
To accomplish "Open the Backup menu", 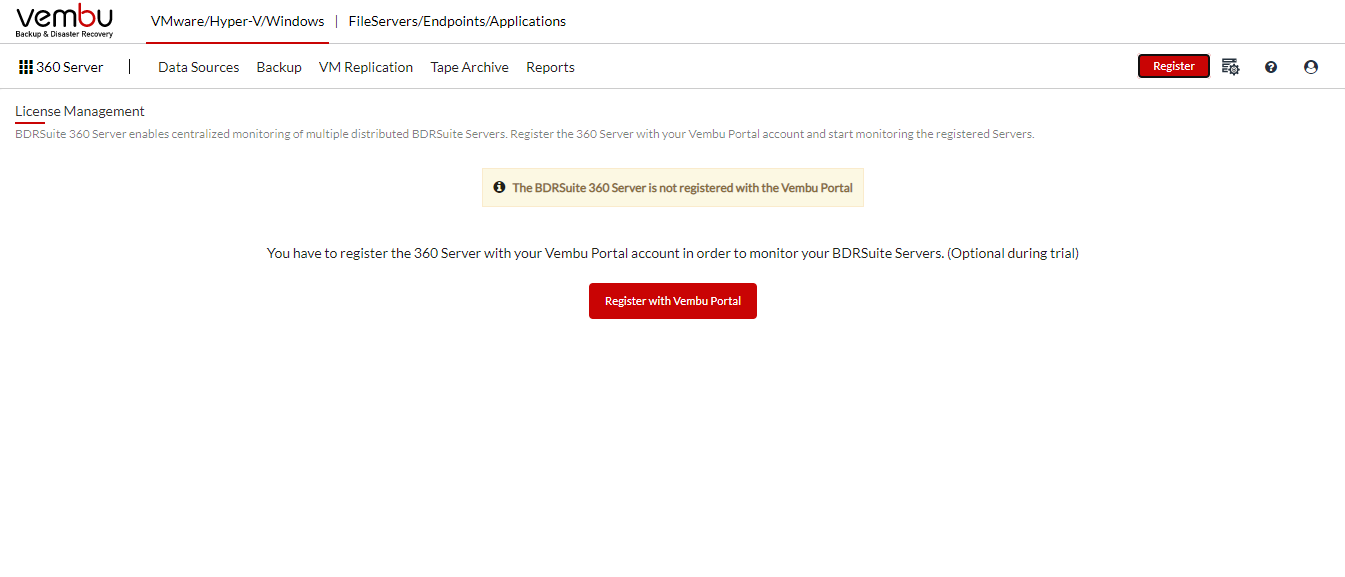I will coord(279,67).
